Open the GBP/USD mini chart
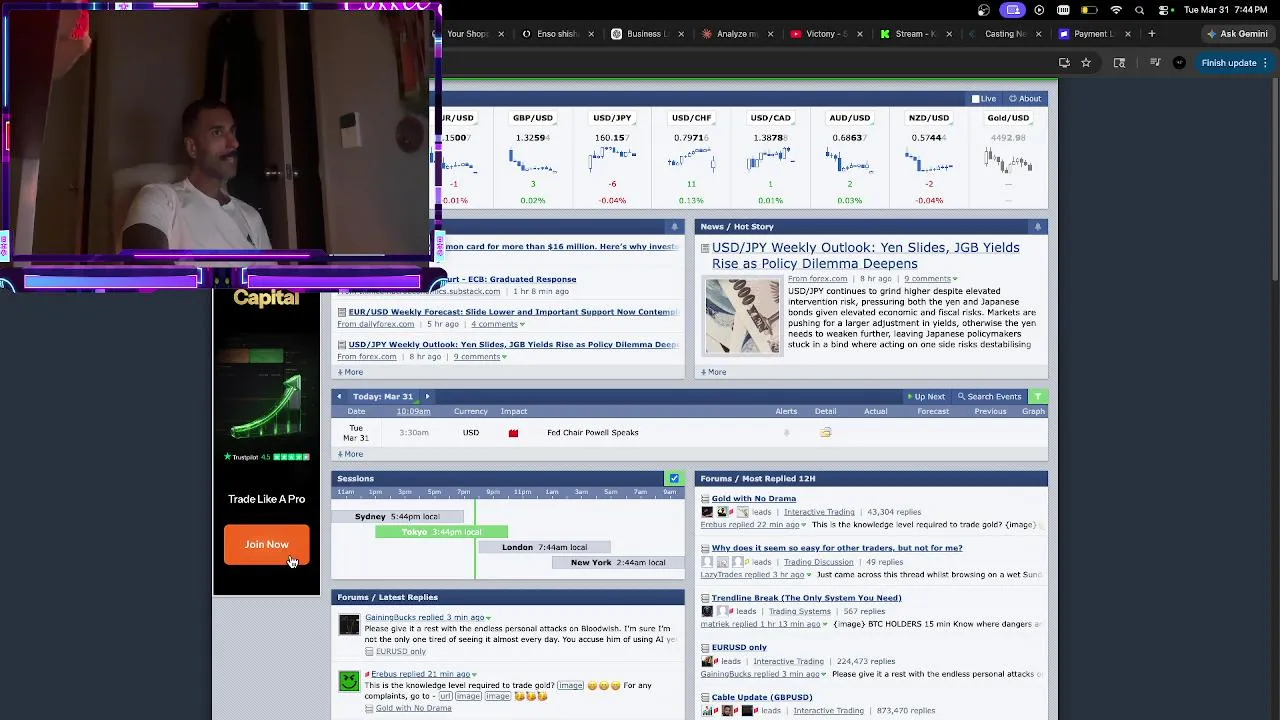 [x=533, y=160]
